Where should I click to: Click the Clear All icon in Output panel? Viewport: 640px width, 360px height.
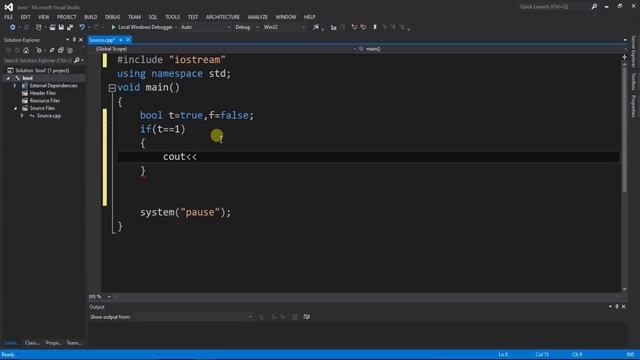point(295,317)
